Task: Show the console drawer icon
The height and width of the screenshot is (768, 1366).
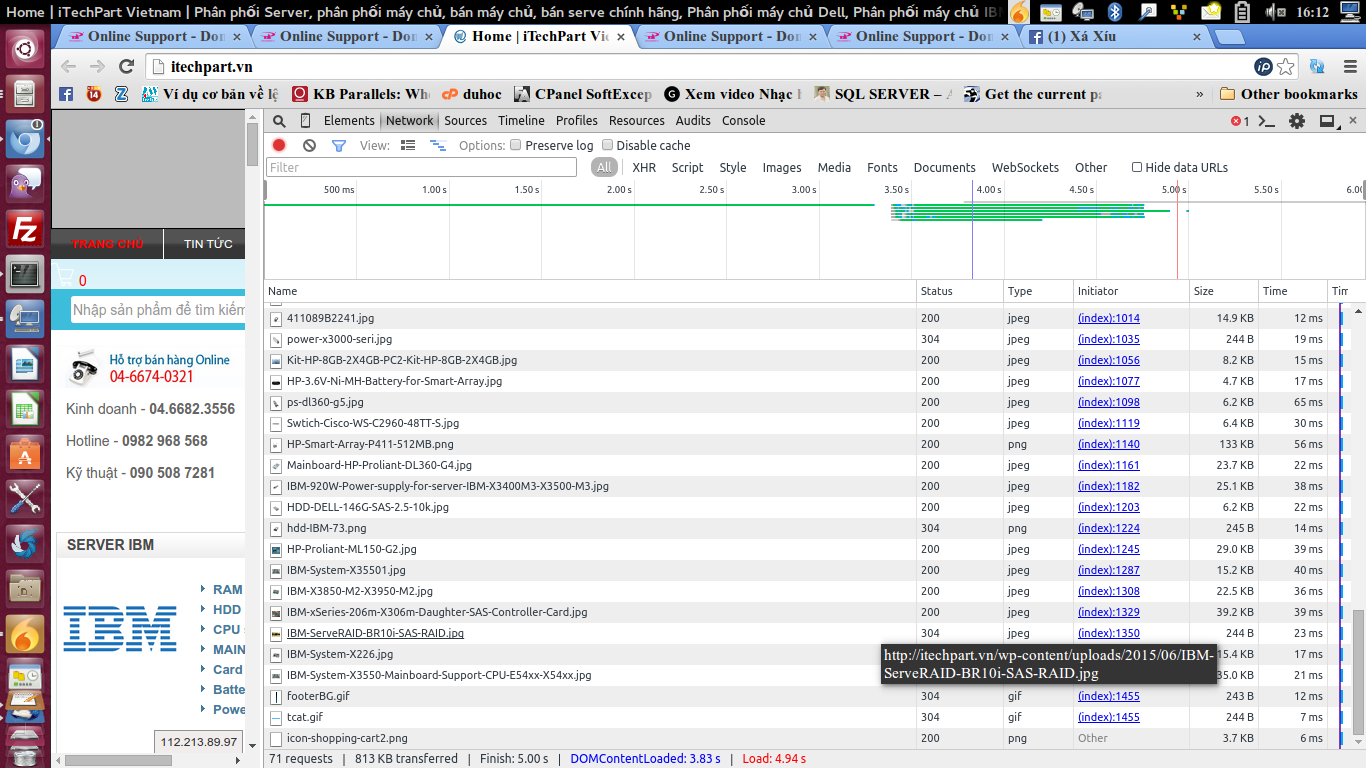Action: pos(1267,121)
